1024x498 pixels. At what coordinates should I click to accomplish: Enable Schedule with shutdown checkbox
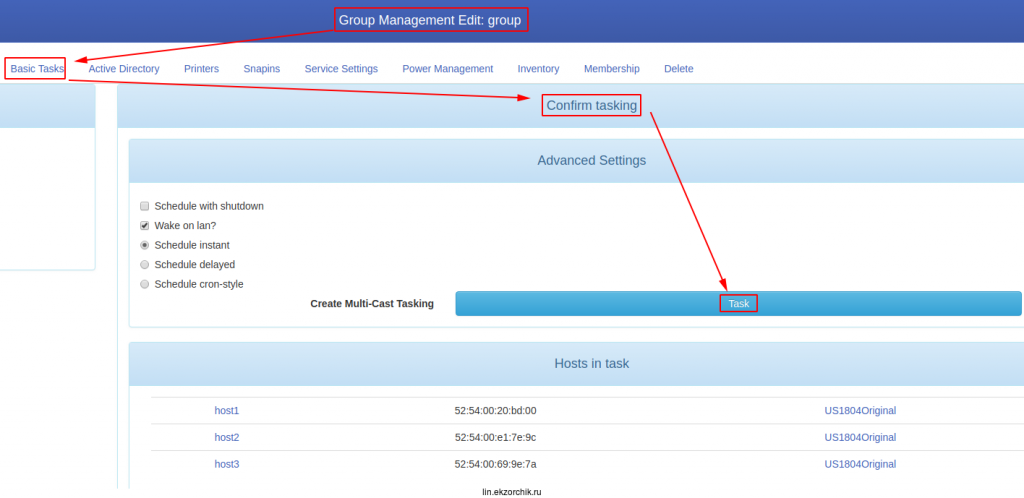point(145,206)
